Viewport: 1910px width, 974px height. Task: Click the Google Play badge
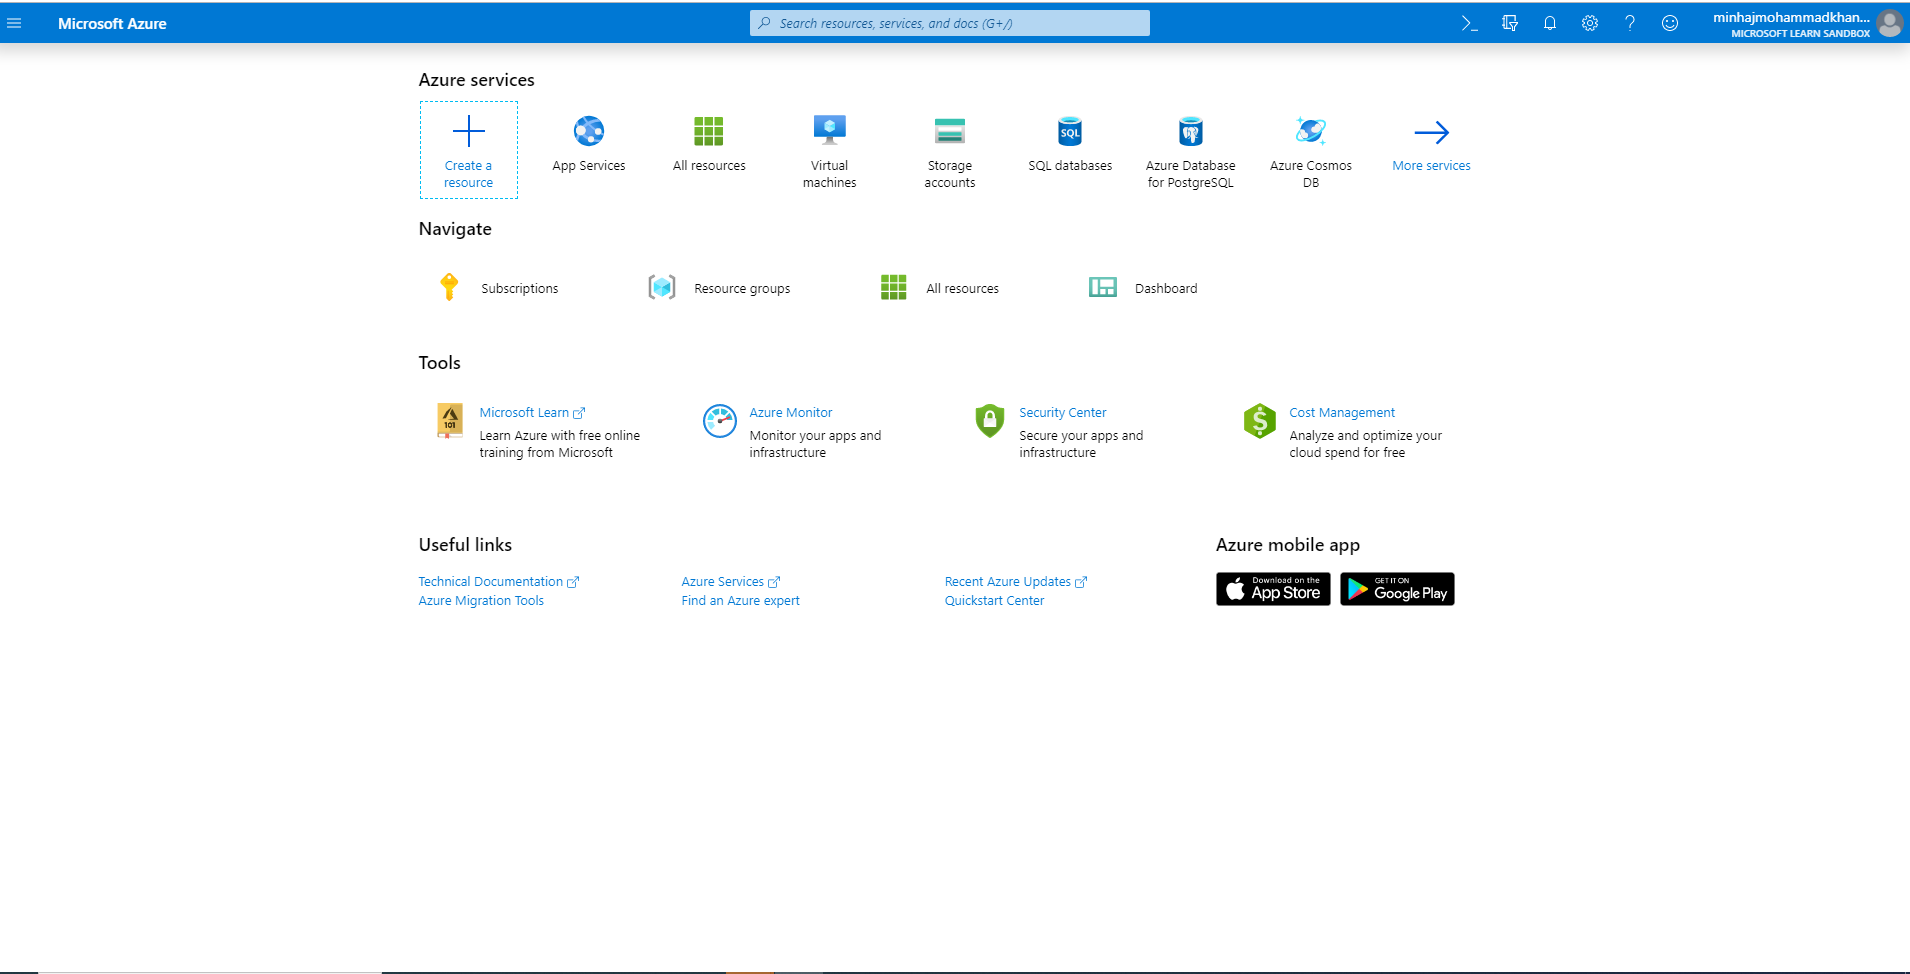pyautogui.click(x=1397, y=589)
